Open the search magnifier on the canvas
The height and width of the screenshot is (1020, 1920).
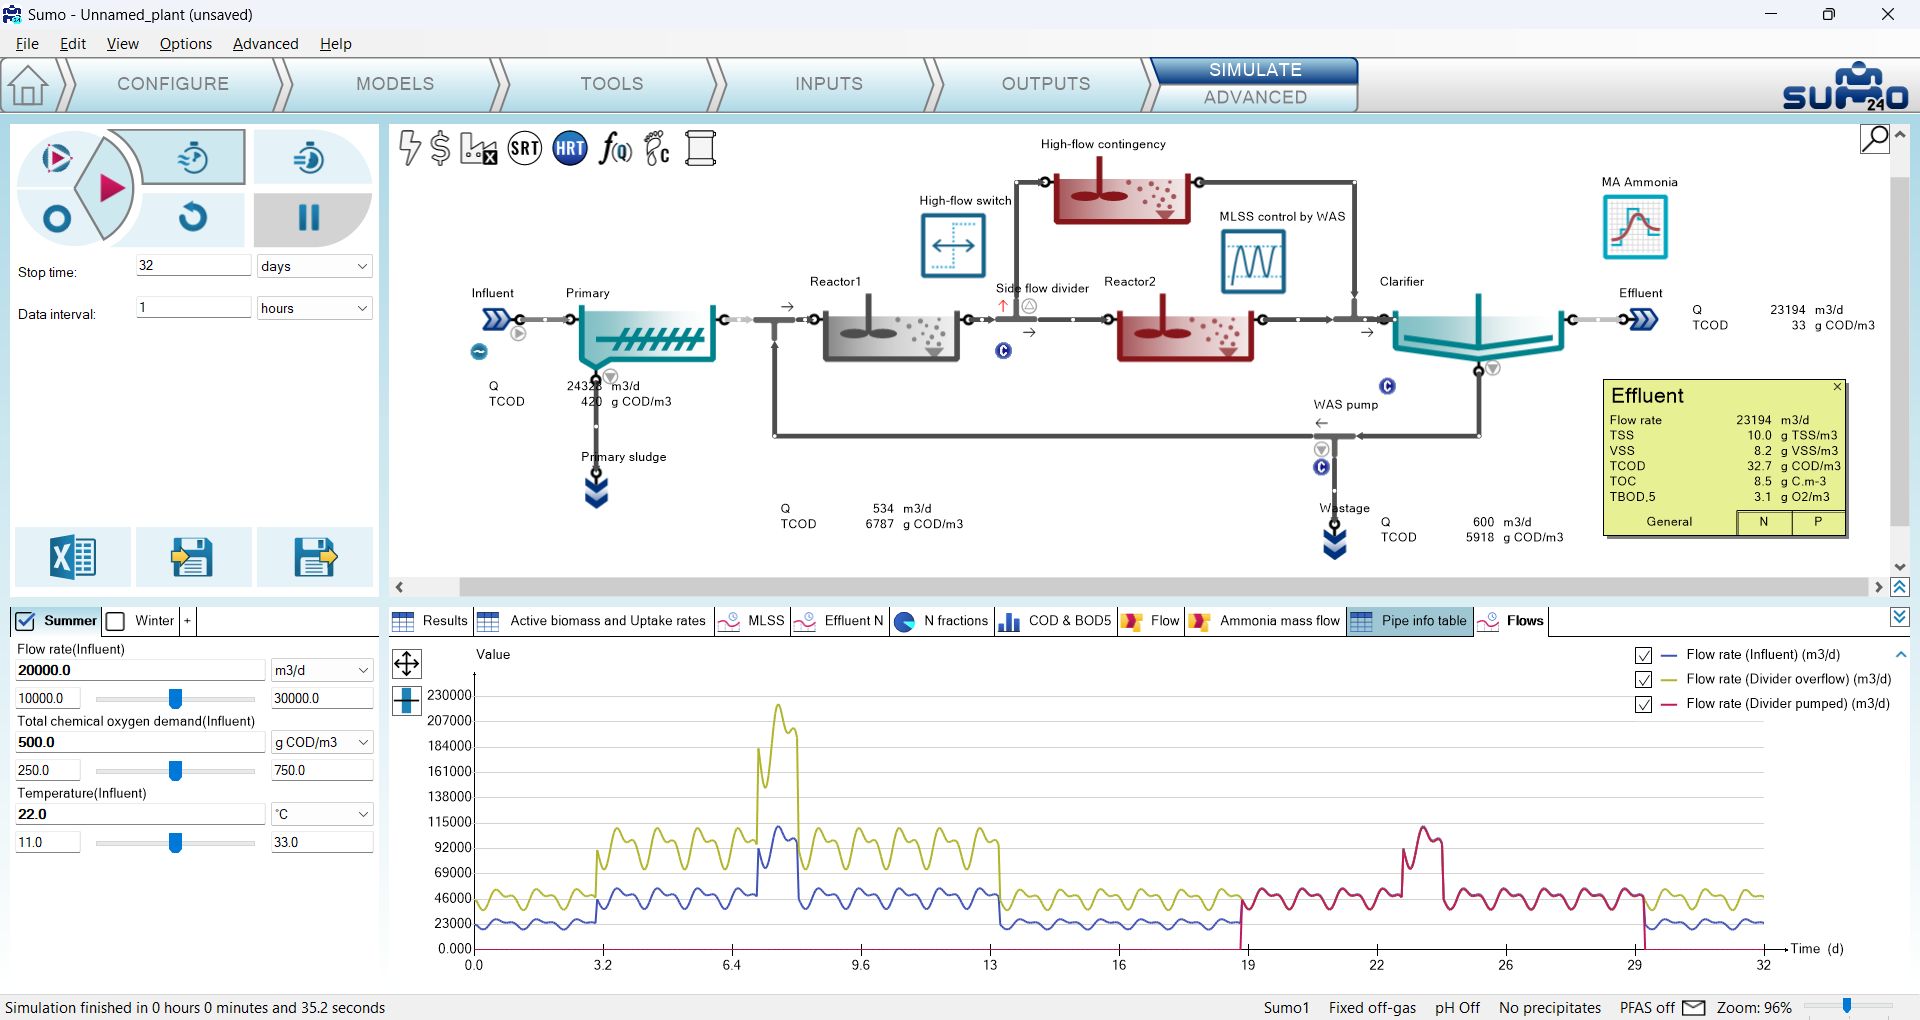click(1875, 138)
